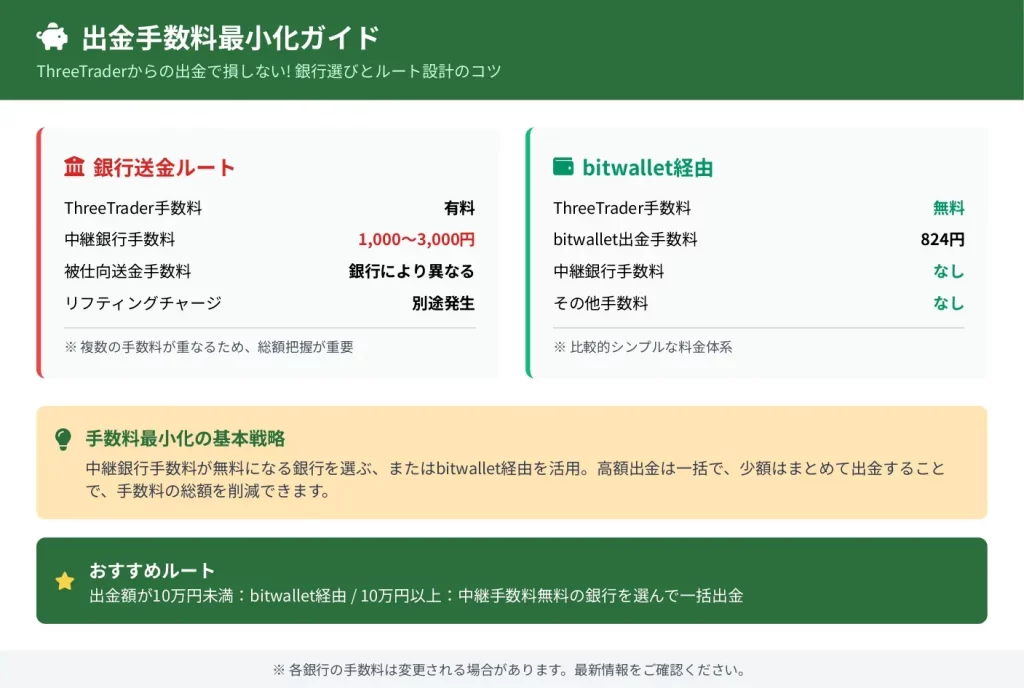
Task: Click the footer disclaimer about 各銀行の手数料
Action: [511, 670]
